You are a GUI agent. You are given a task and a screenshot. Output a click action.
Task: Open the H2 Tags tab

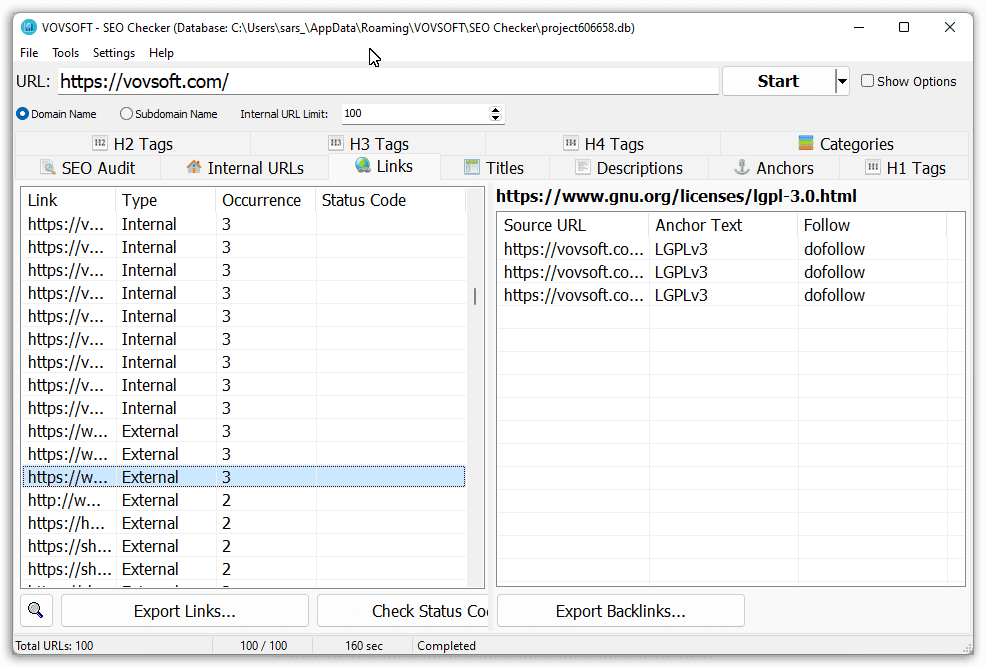coord(133,144)
